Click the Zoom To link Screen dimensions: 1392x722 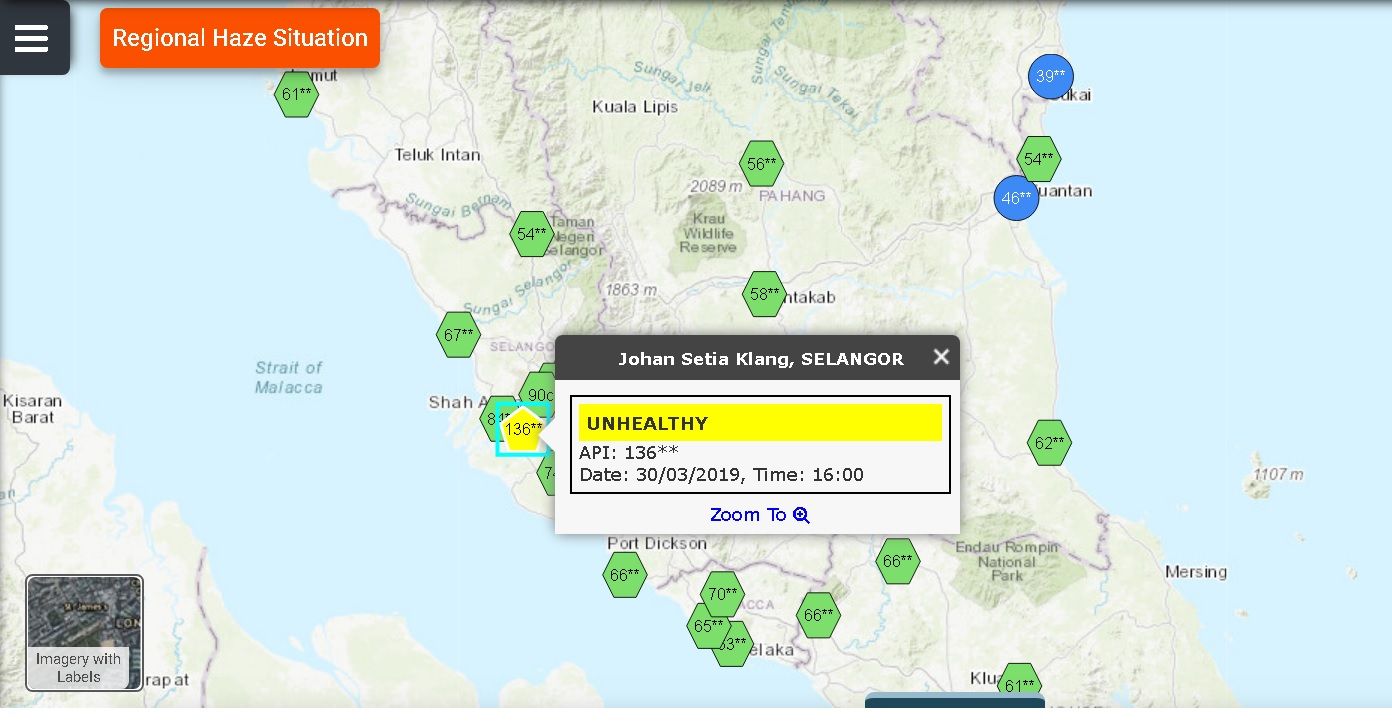coord(759,515)
